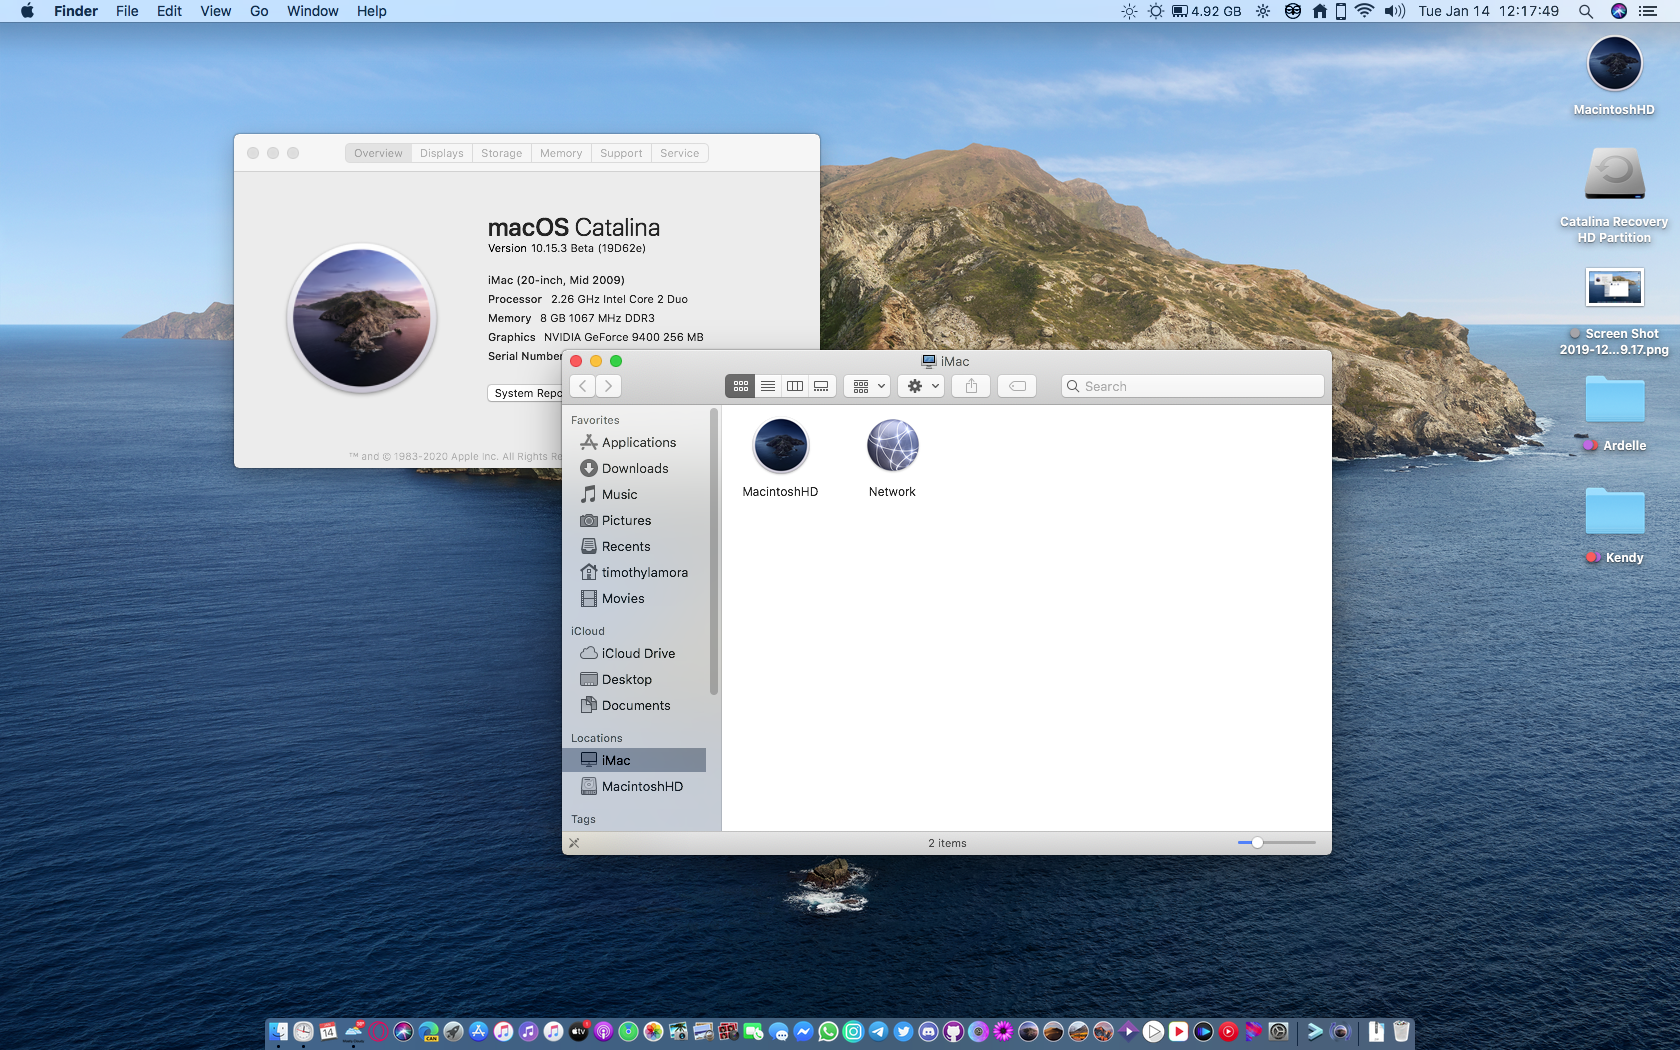
Task: Open the Network icon in Finder
Action: pos(892,447)
